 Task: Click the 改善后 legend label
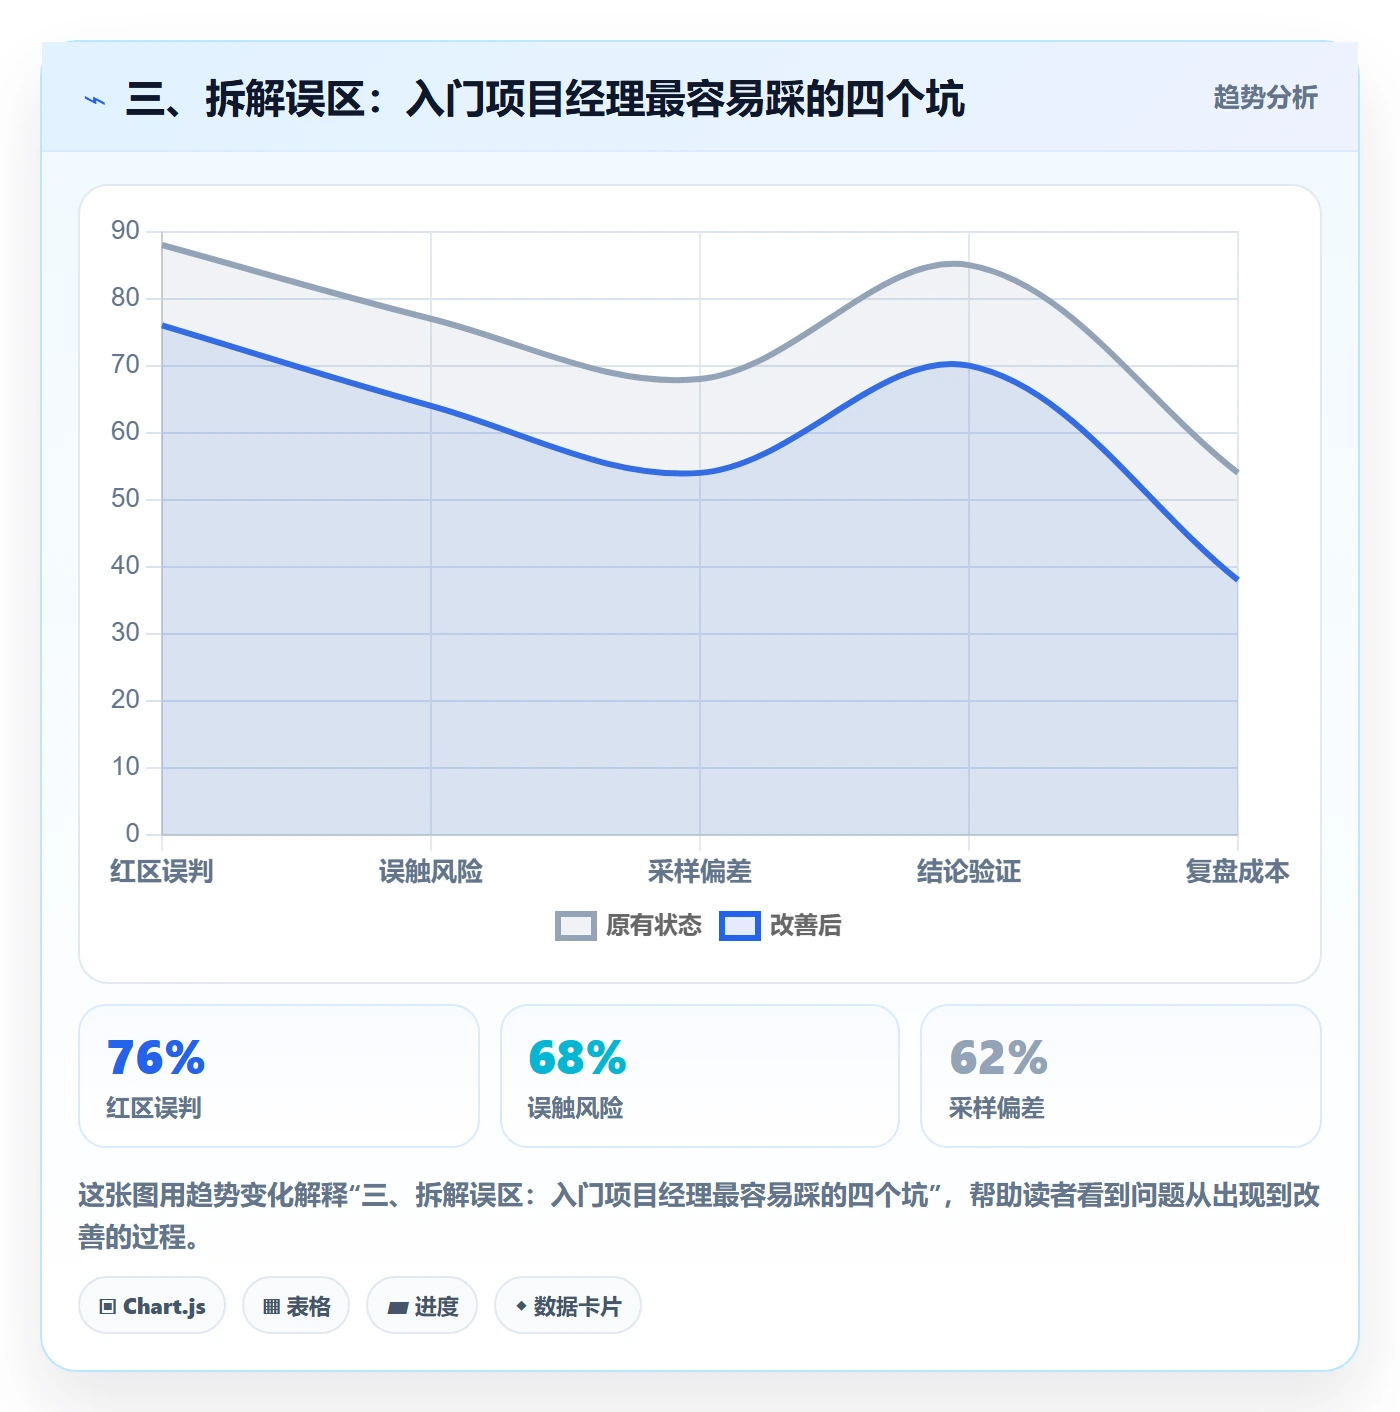[x=805, y=926]
